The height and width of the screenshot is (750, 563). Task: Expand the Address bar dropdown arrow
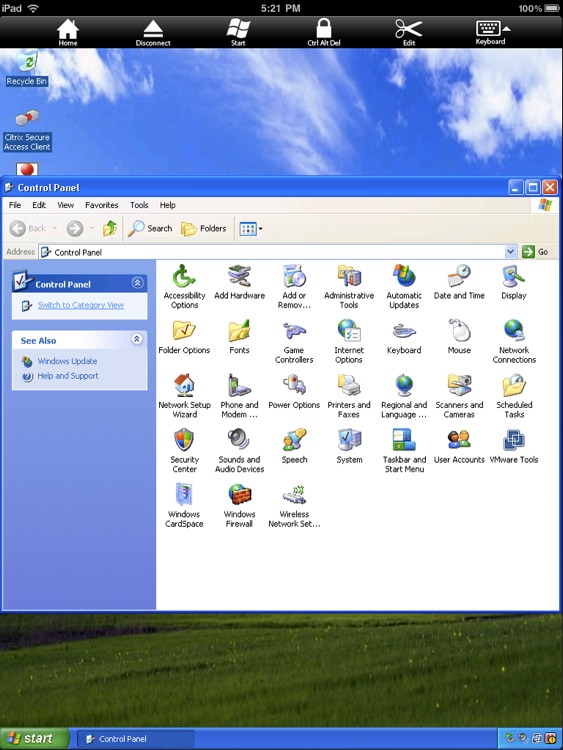click(511, 252)
